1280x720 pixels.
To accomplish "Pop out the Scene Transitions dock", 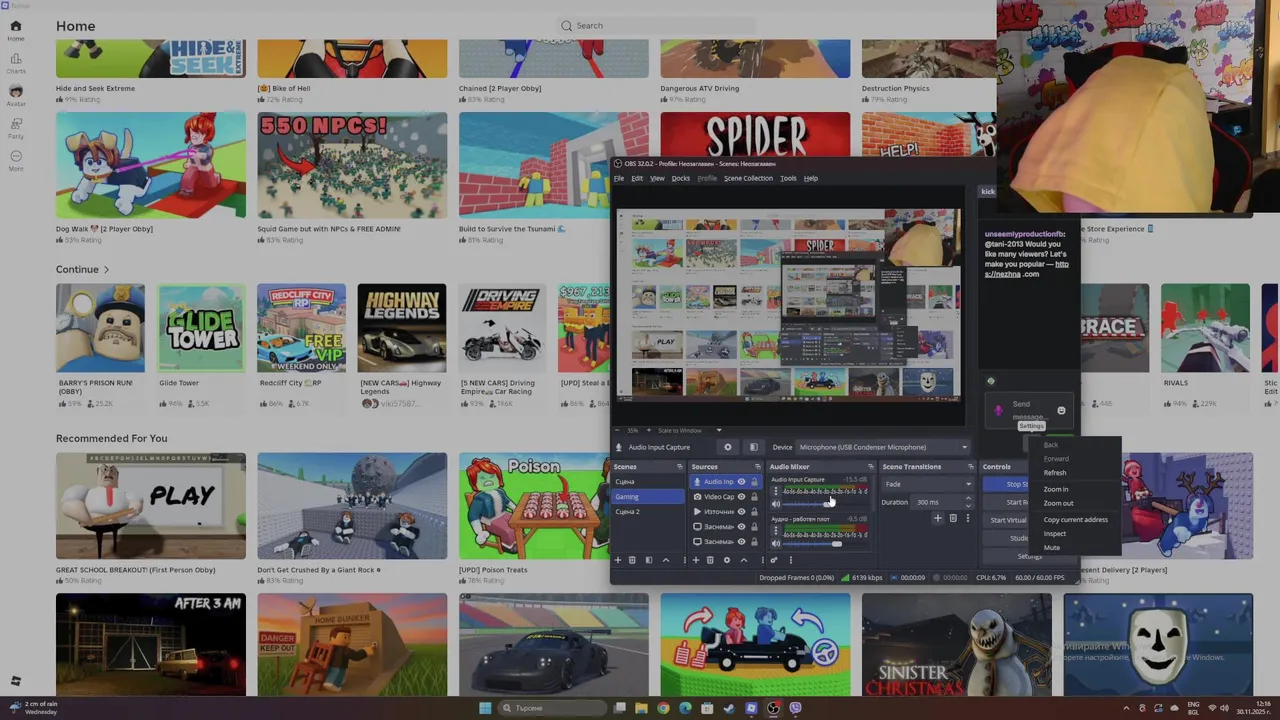I will coord(971,467).
